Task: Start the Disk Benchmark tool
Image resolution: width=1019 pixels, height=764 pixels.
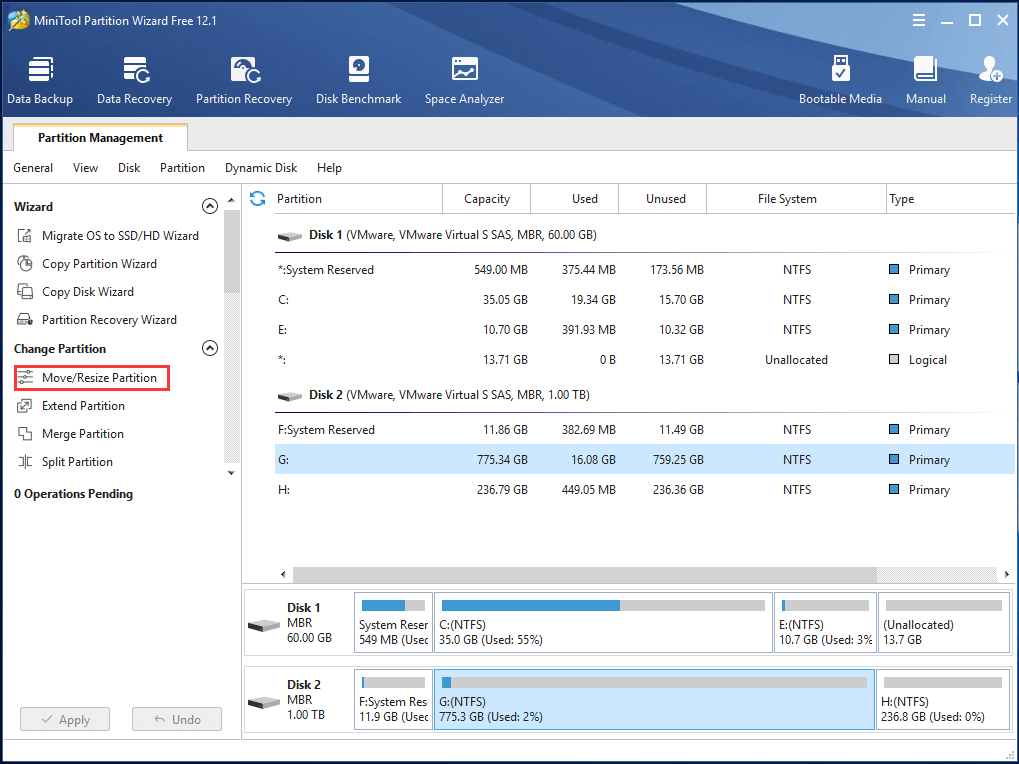Action: click(359, 81)
